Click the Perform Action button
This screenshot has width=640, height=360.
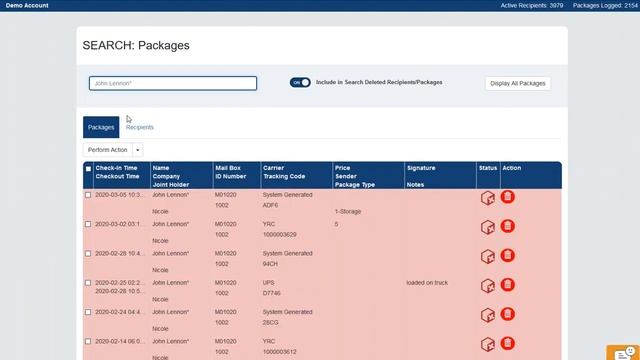[x=108, y=150]
